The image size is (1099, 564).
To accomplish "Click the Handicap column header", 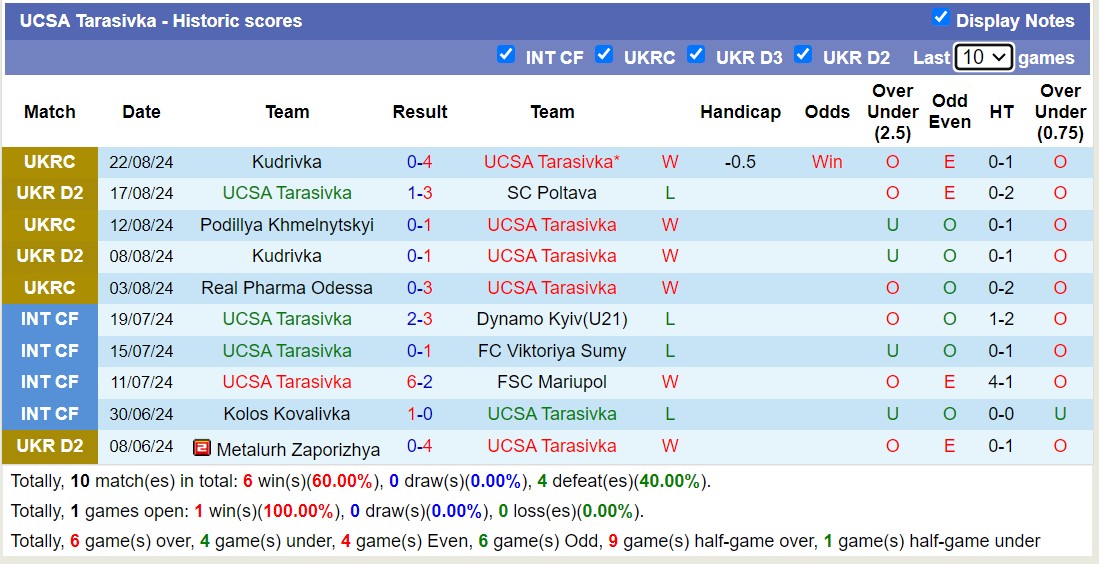I will point(740,112).
